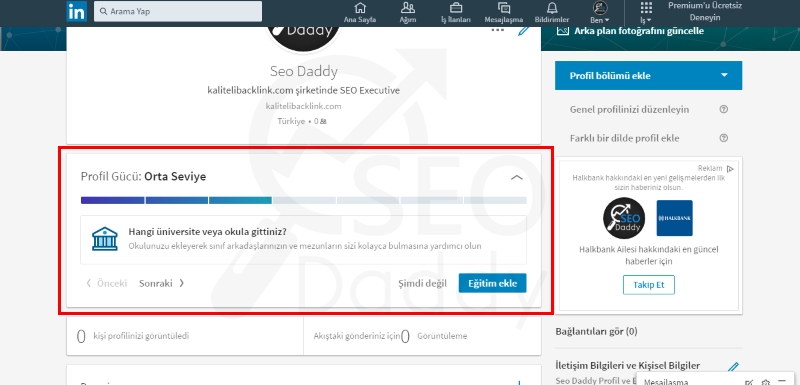The width and height of the screenshot is (800, 385).
Task: Click the LinkedIn logo icon
Action: click(77, 11)
